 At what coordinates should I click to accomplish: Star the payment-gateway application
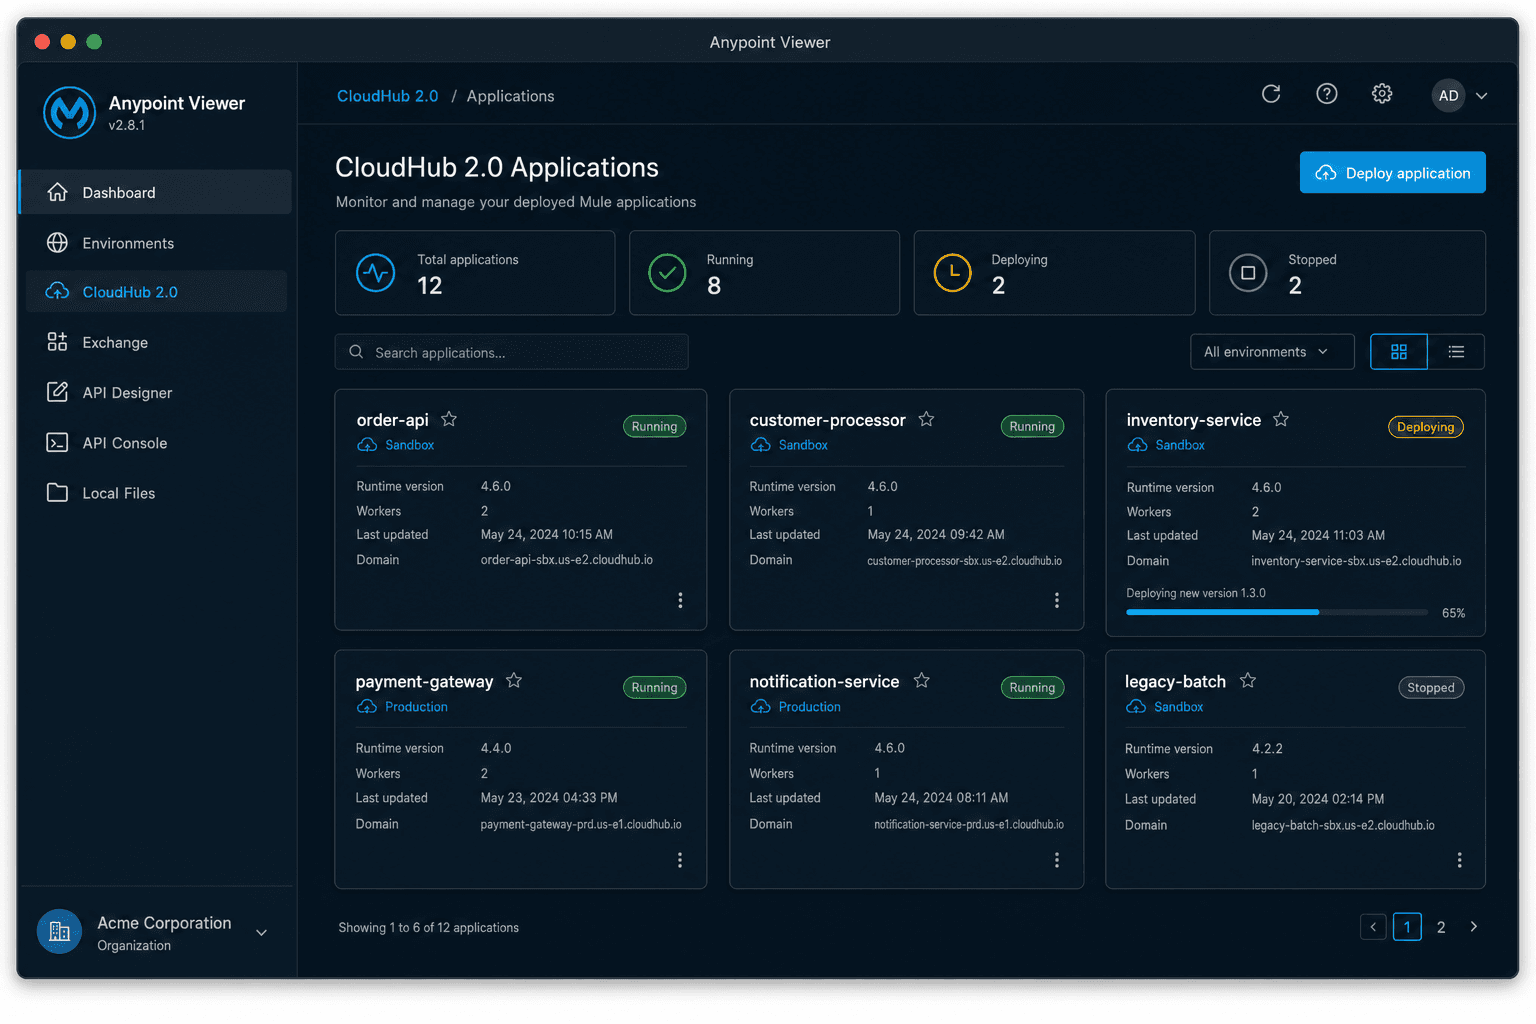coord(514,680)
